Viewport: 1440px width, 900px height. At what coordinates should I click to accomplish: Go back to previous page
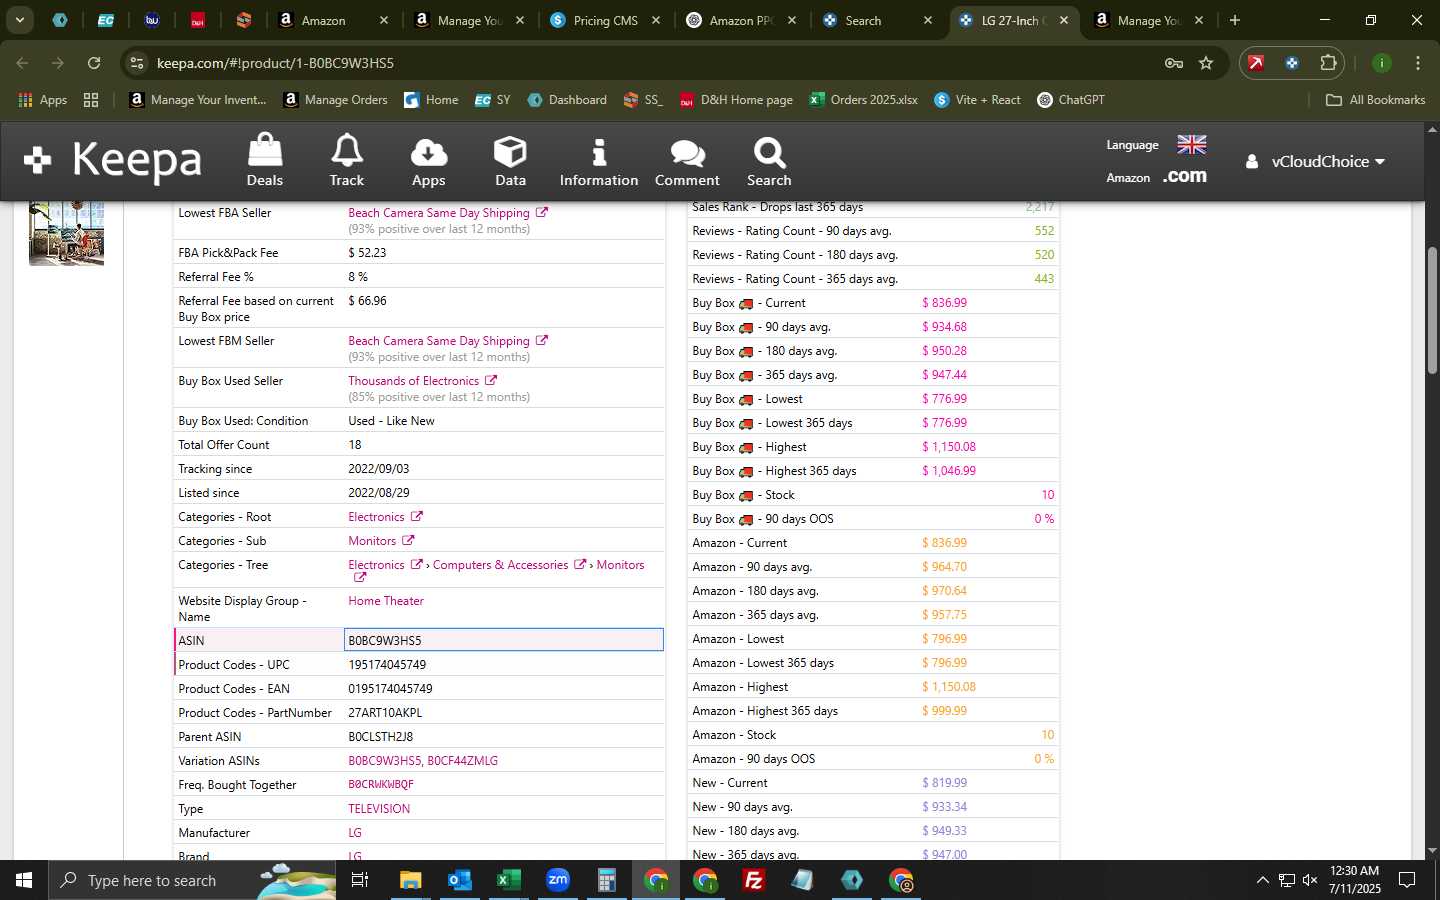pyautogui.click(x=22, y=63)
